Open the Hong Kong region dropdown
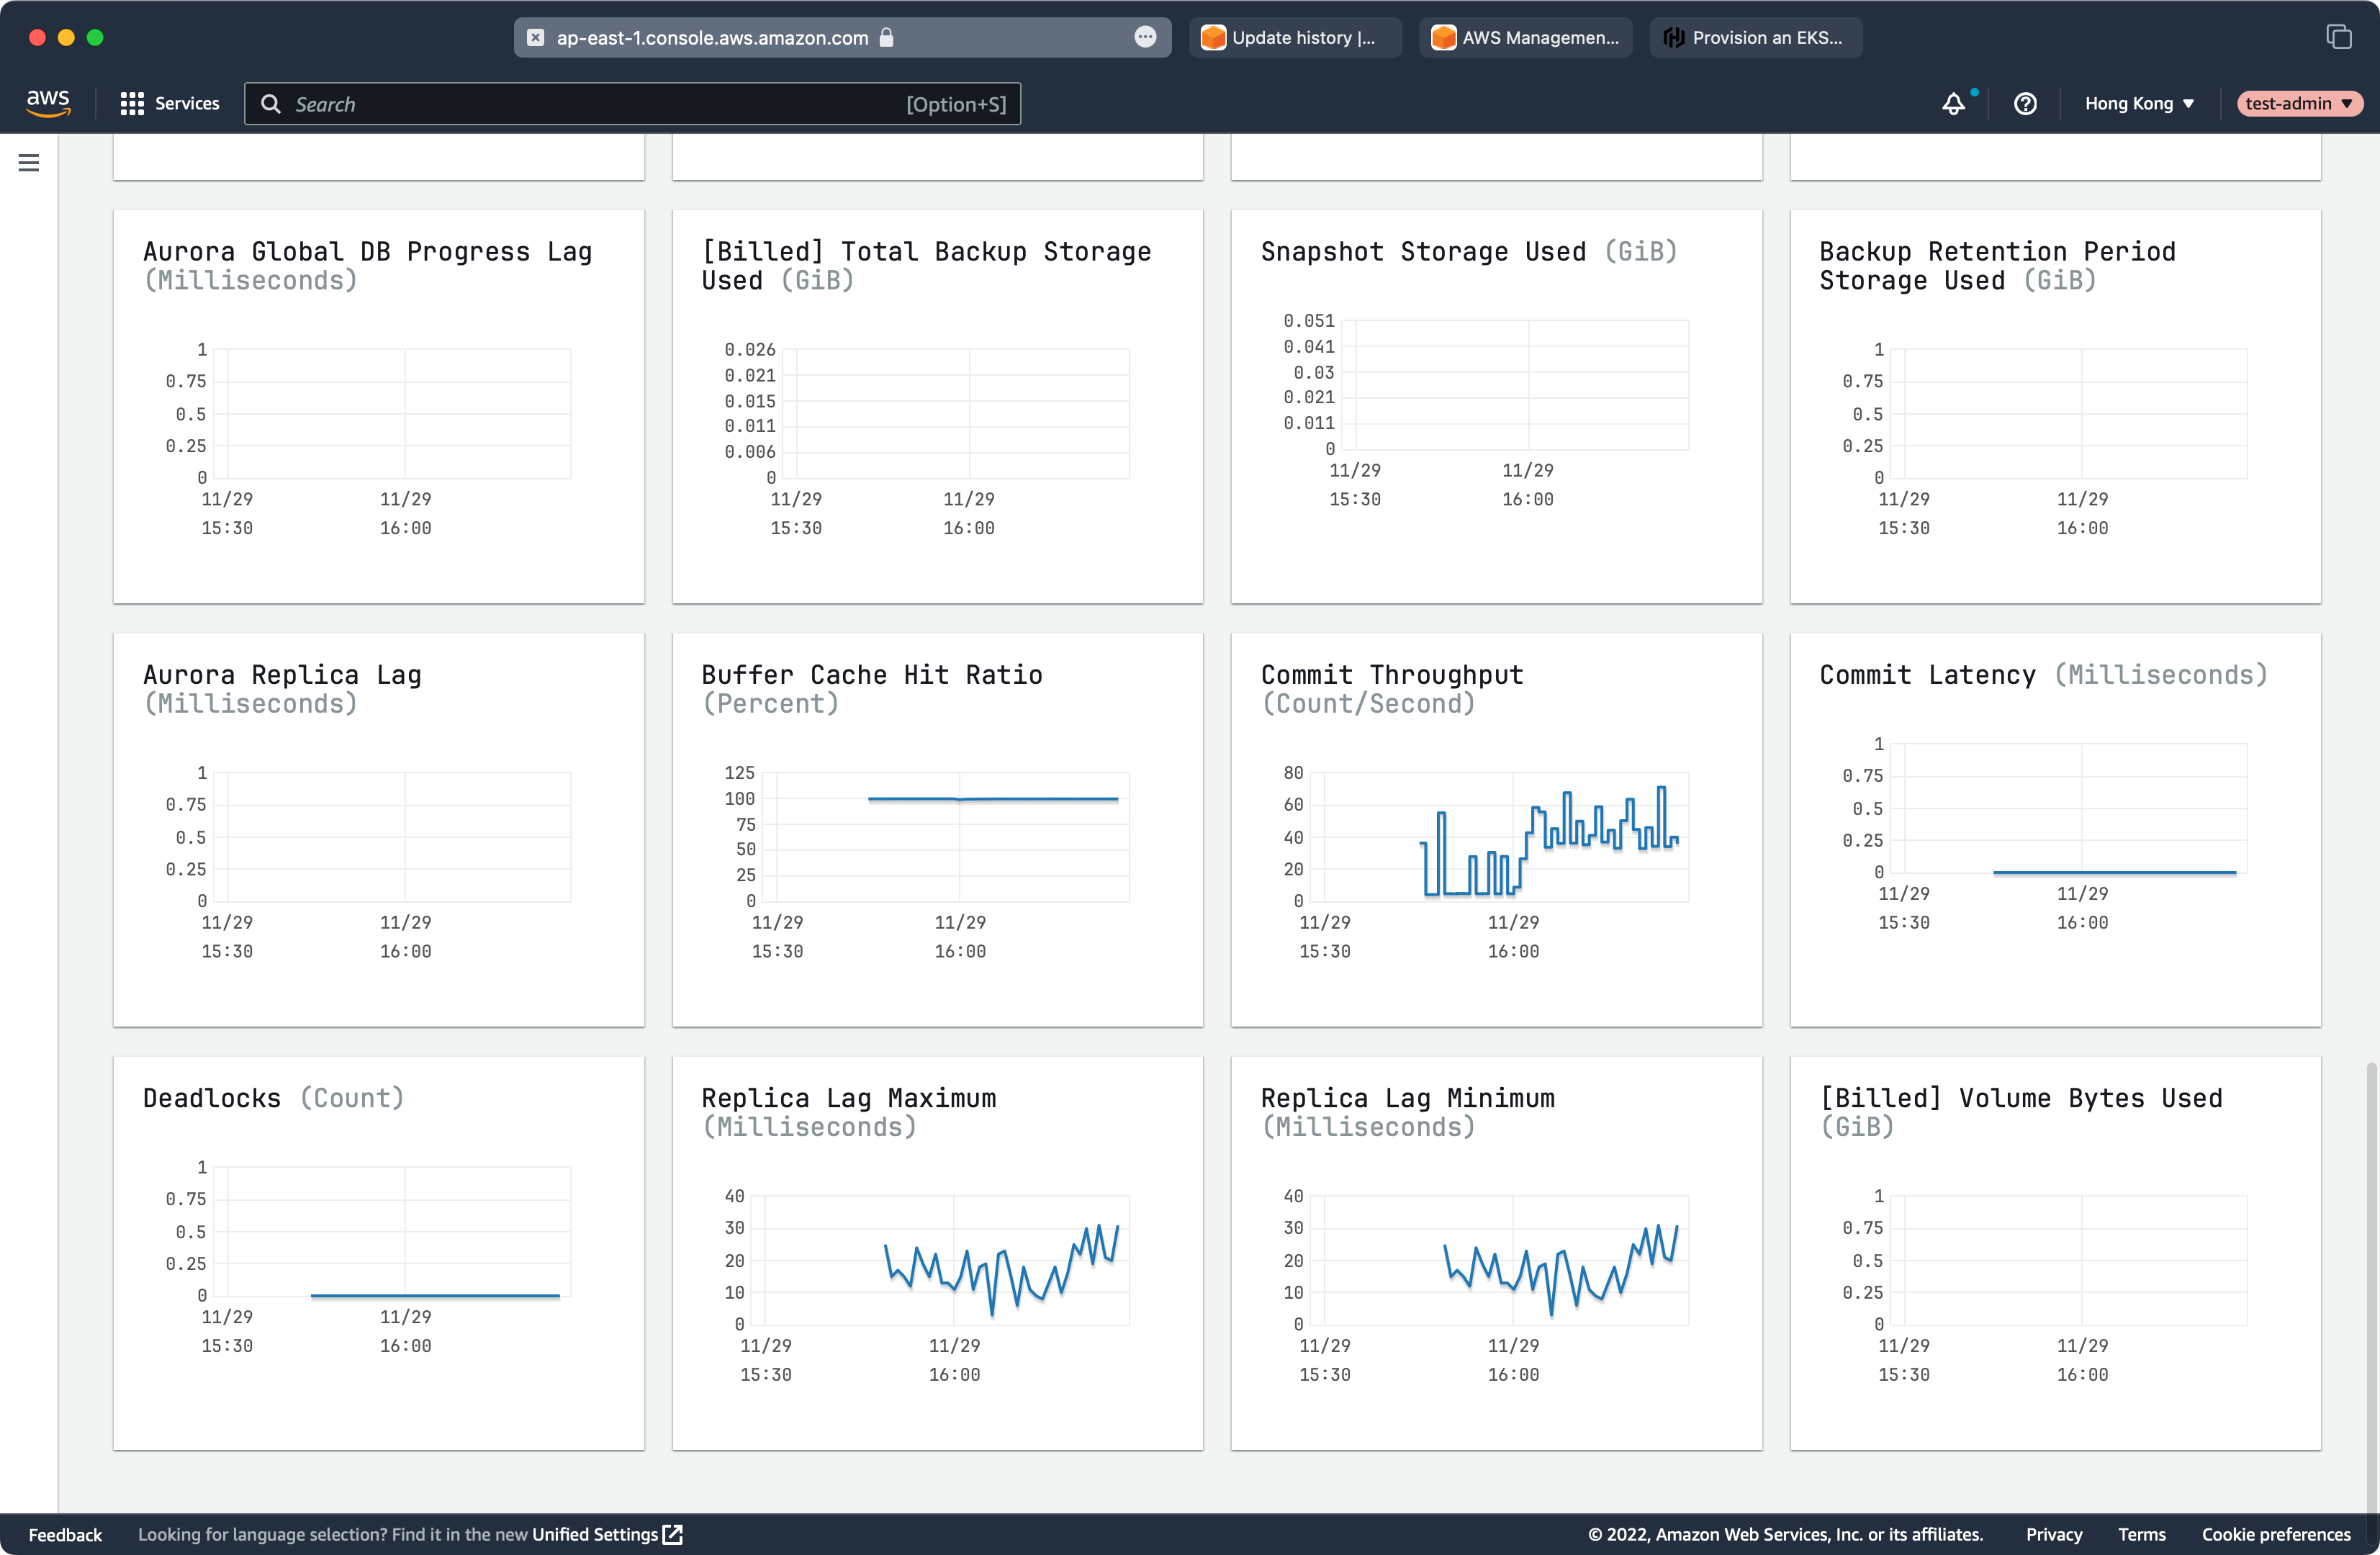 (2139, 104)
